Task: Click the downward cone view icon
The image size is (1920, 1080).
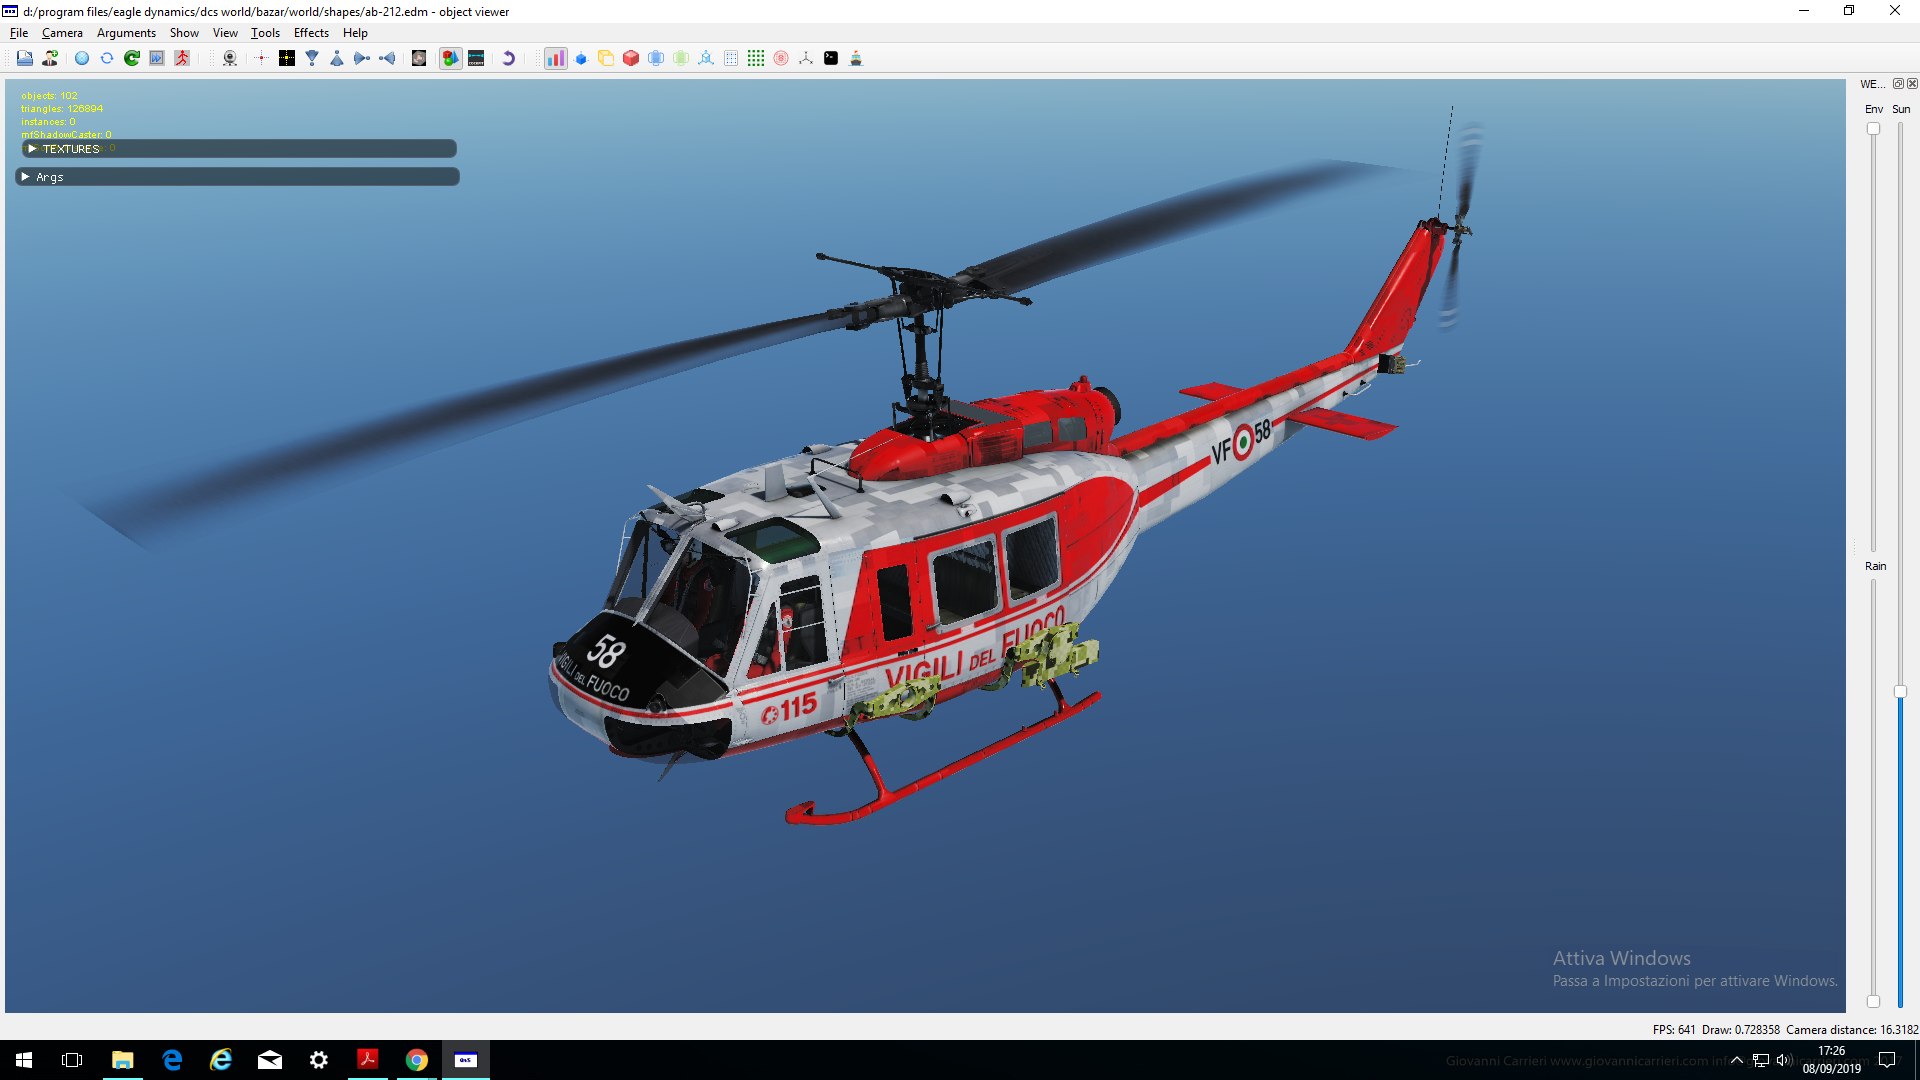Action: point(312,58)
